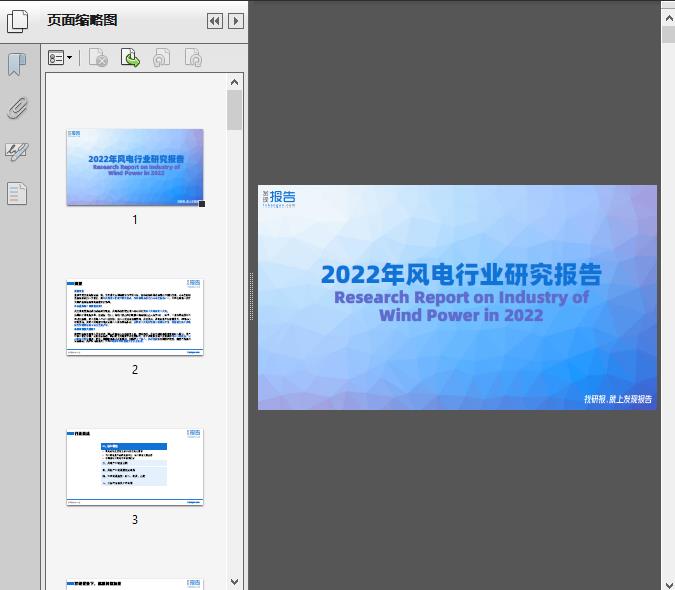The height and width of the screenshot is (590, 675).
Task: Select page 1 thumbnail
Action: pos(135,167)
